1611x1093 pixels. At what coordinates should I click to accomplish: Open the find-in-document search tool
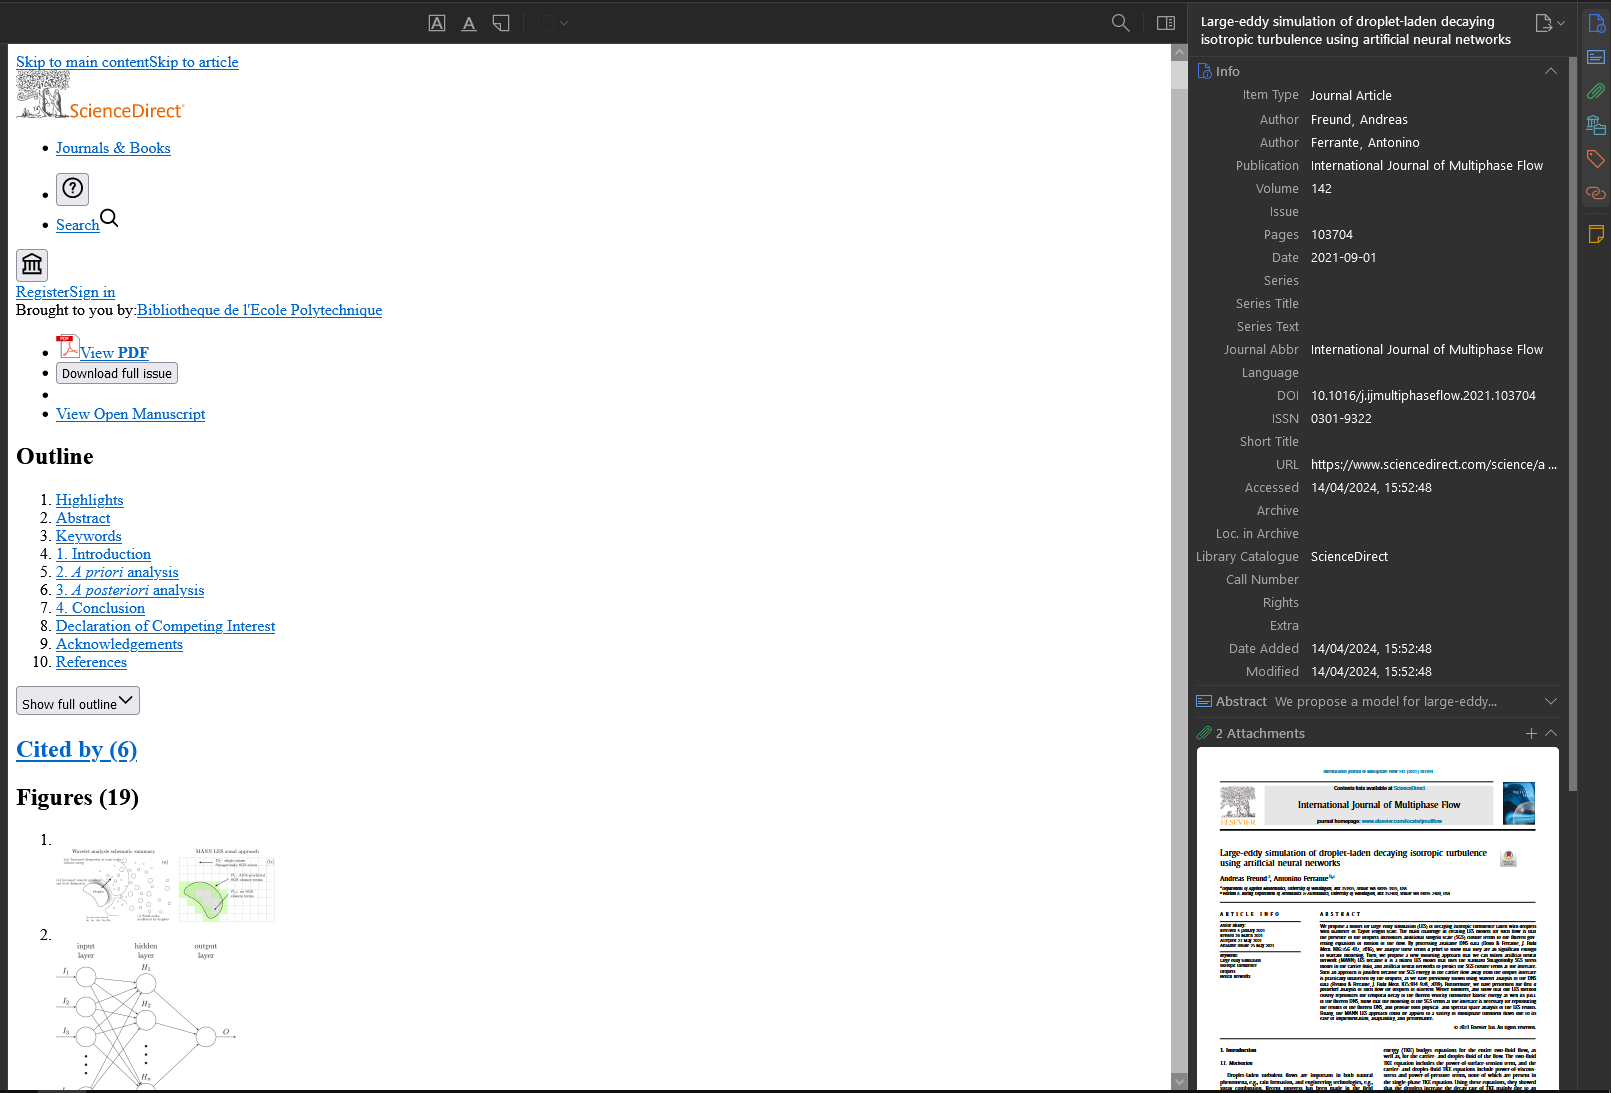(x=1121, y=23)
